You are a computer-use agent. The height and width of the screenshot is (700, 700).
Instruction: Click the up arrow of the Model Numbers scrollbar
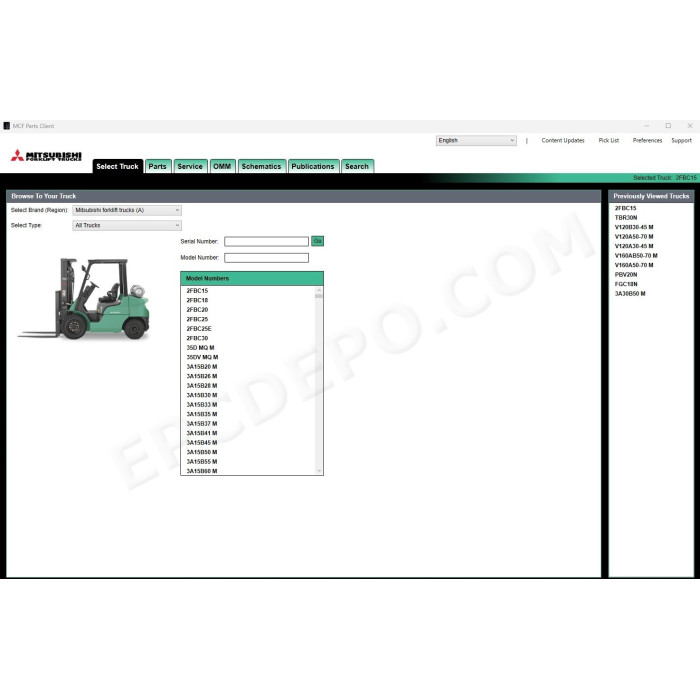(x=319, y=290)
